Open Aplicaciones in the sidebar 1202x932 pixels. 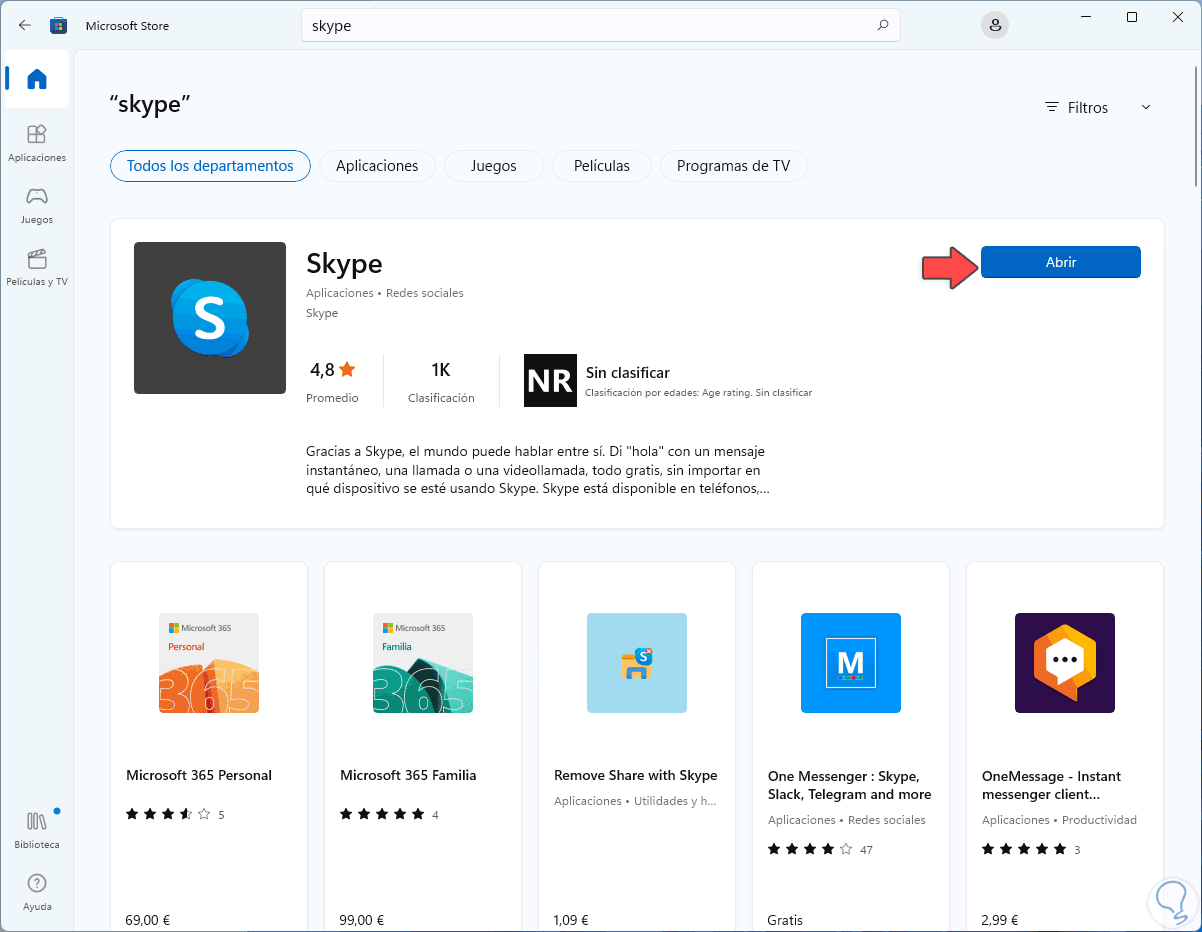[37, 143]
